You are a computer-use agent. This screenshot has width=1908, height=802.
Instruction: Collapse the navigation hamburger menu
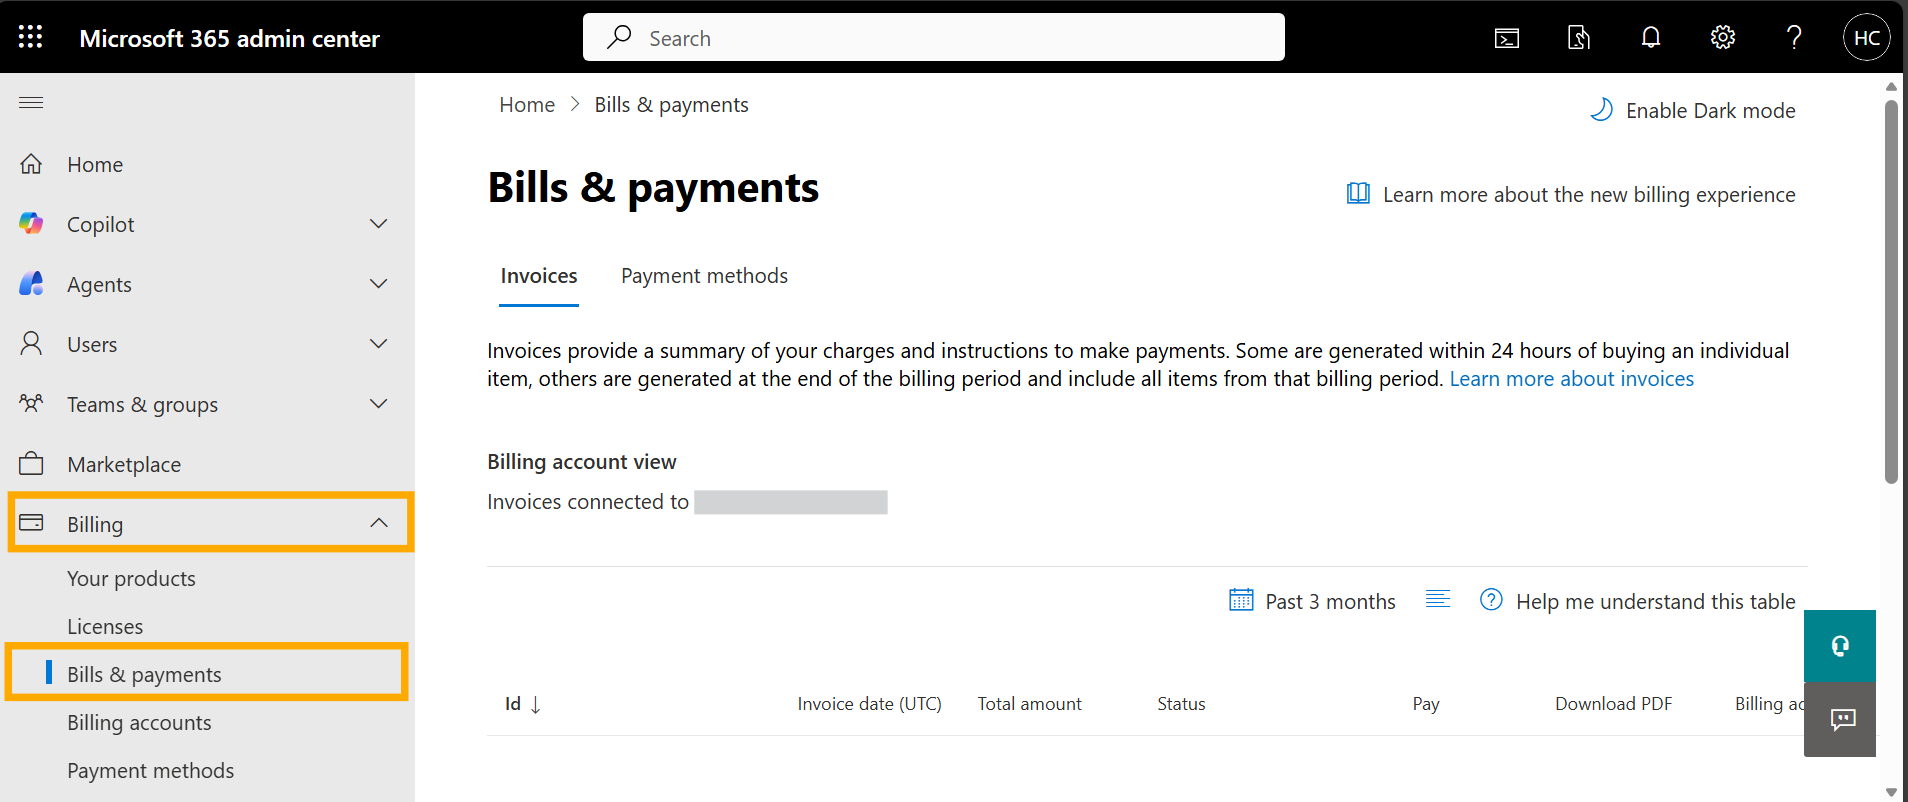tap(31, 102)
